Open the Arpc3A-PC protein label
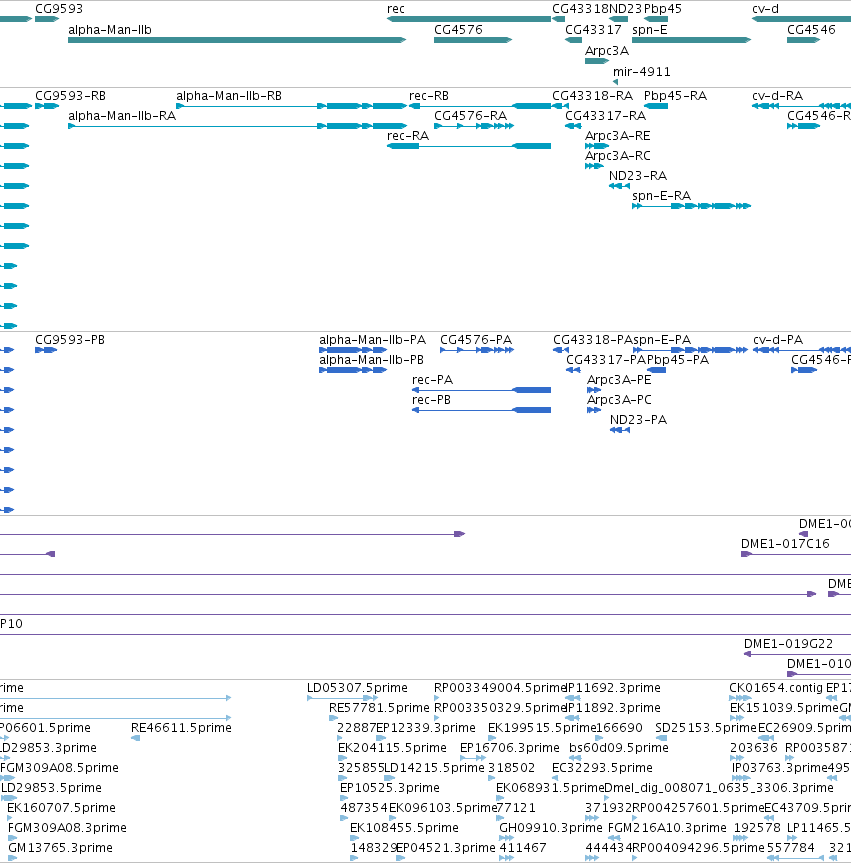Image resolution: width=851 pixels, height=863 pixels. coord(619,400)
